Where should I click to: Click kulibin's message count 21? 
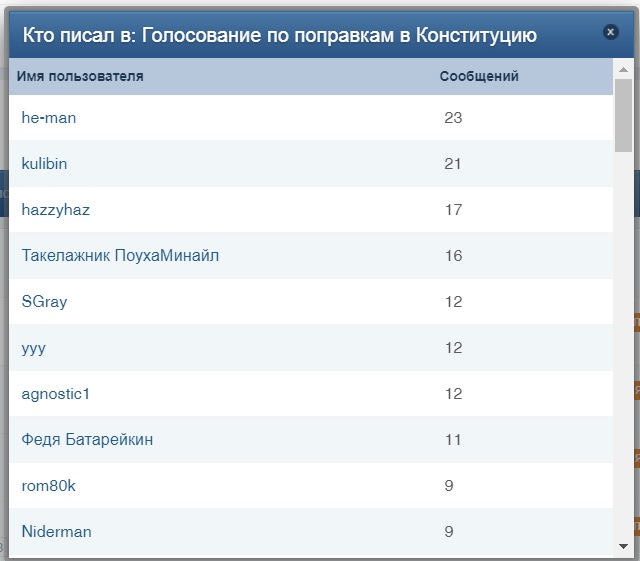coord(453,164)
